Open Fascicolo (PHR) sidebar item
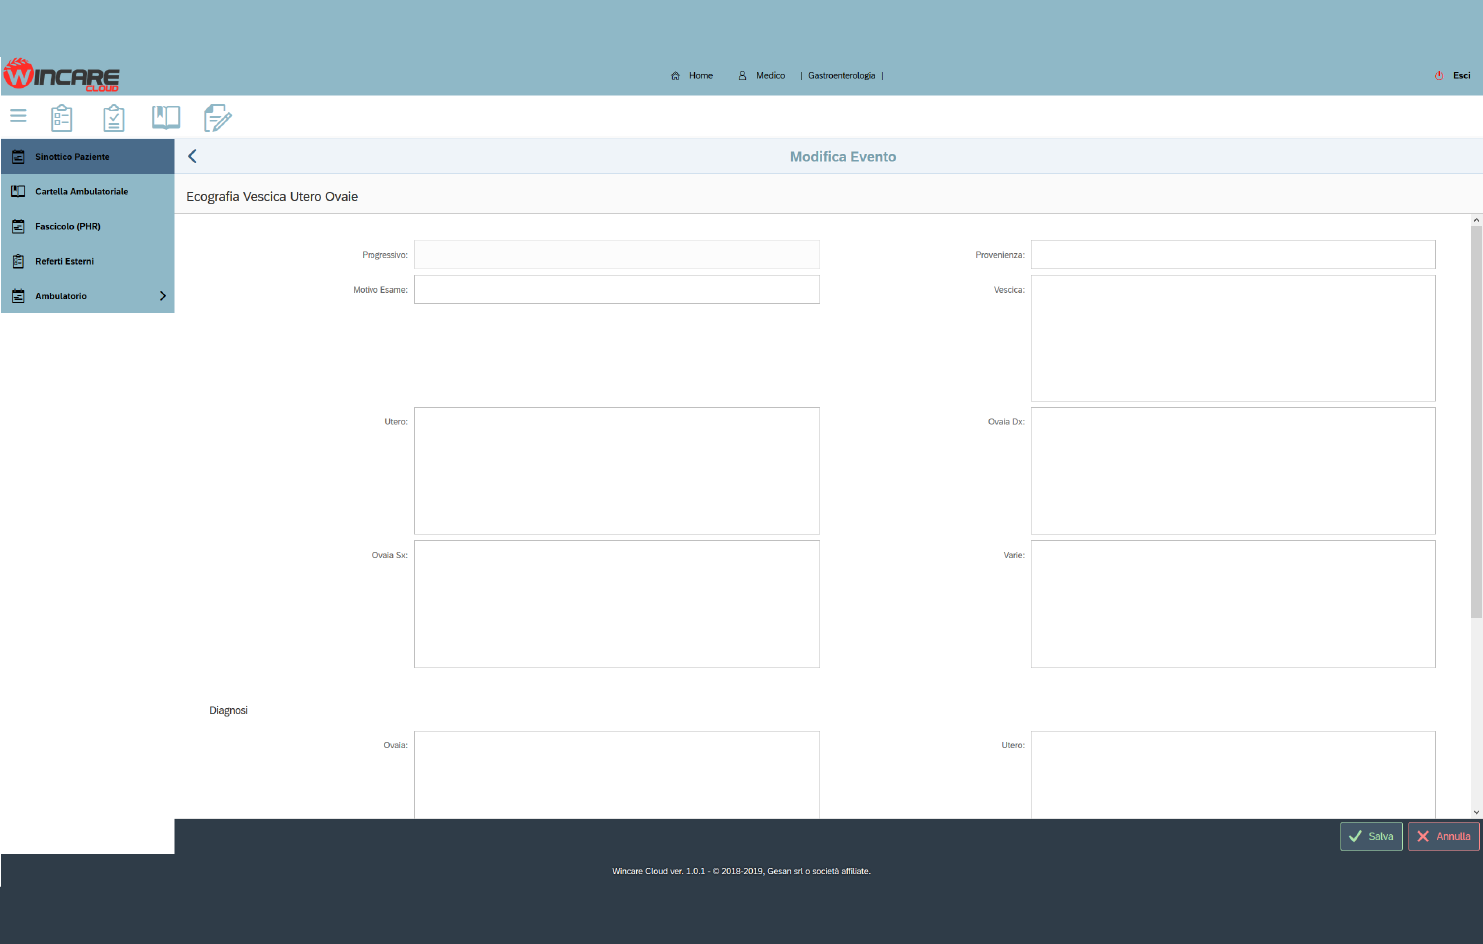 click(67, 227)
